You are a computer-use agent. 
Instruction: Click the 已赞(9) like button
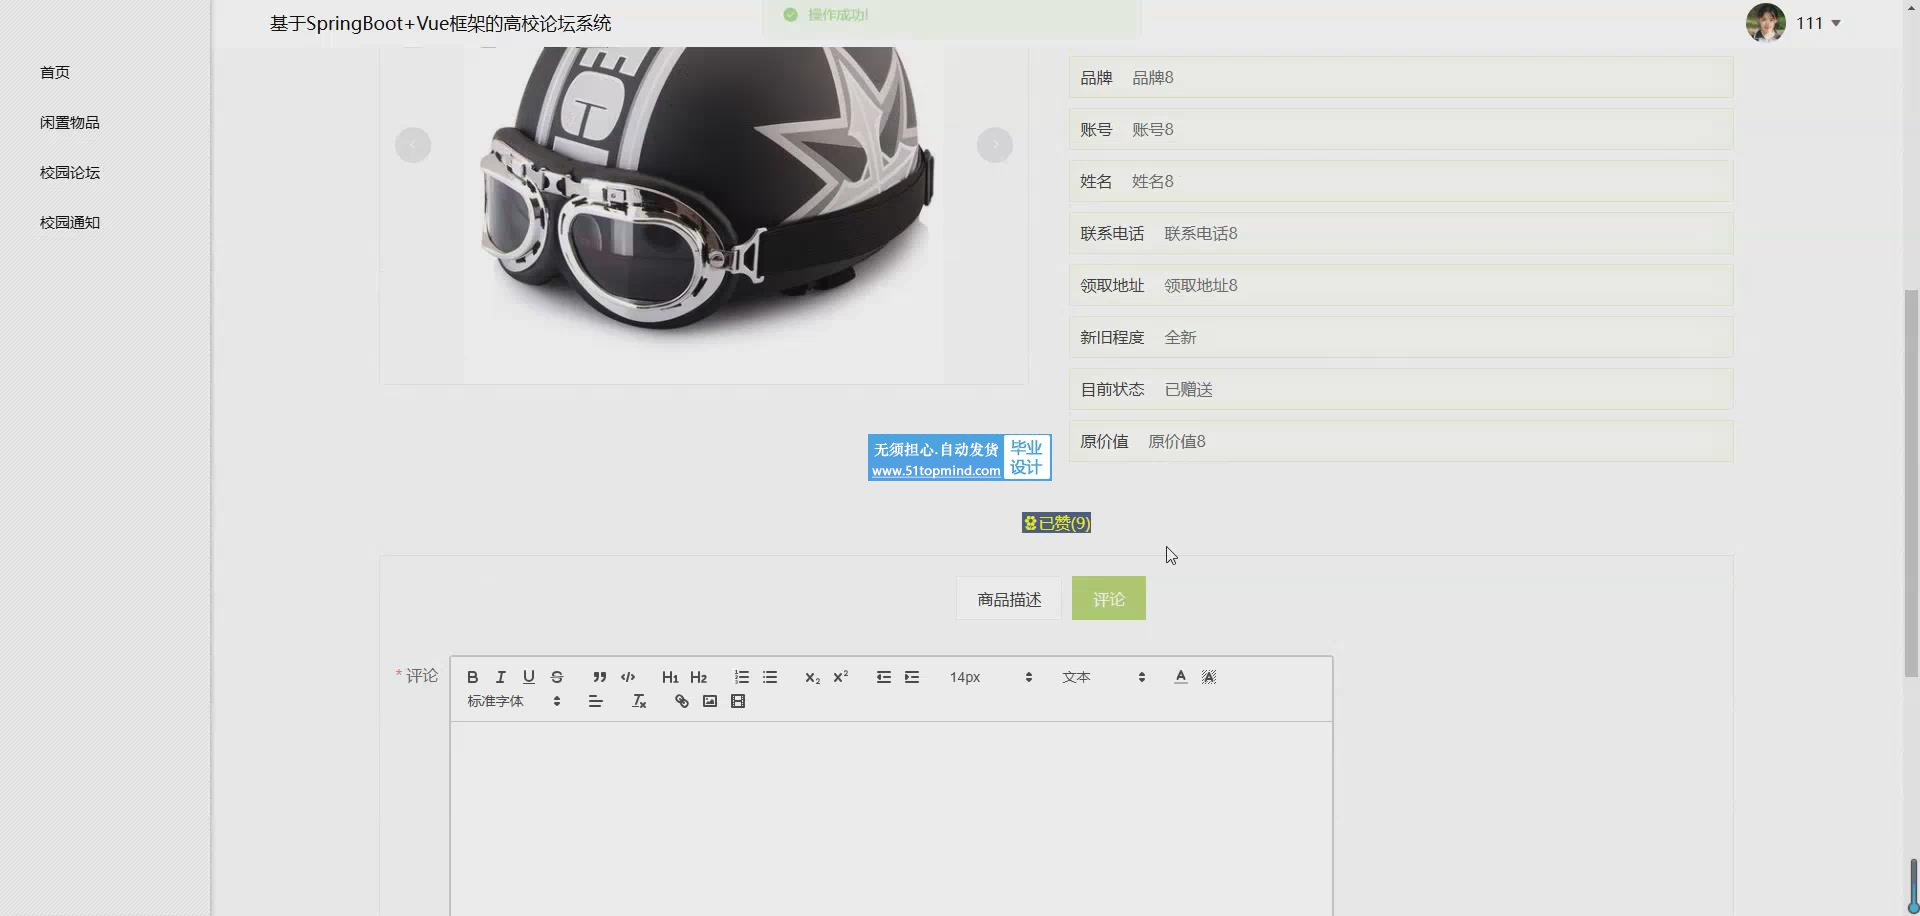(x=1056, y=523)
